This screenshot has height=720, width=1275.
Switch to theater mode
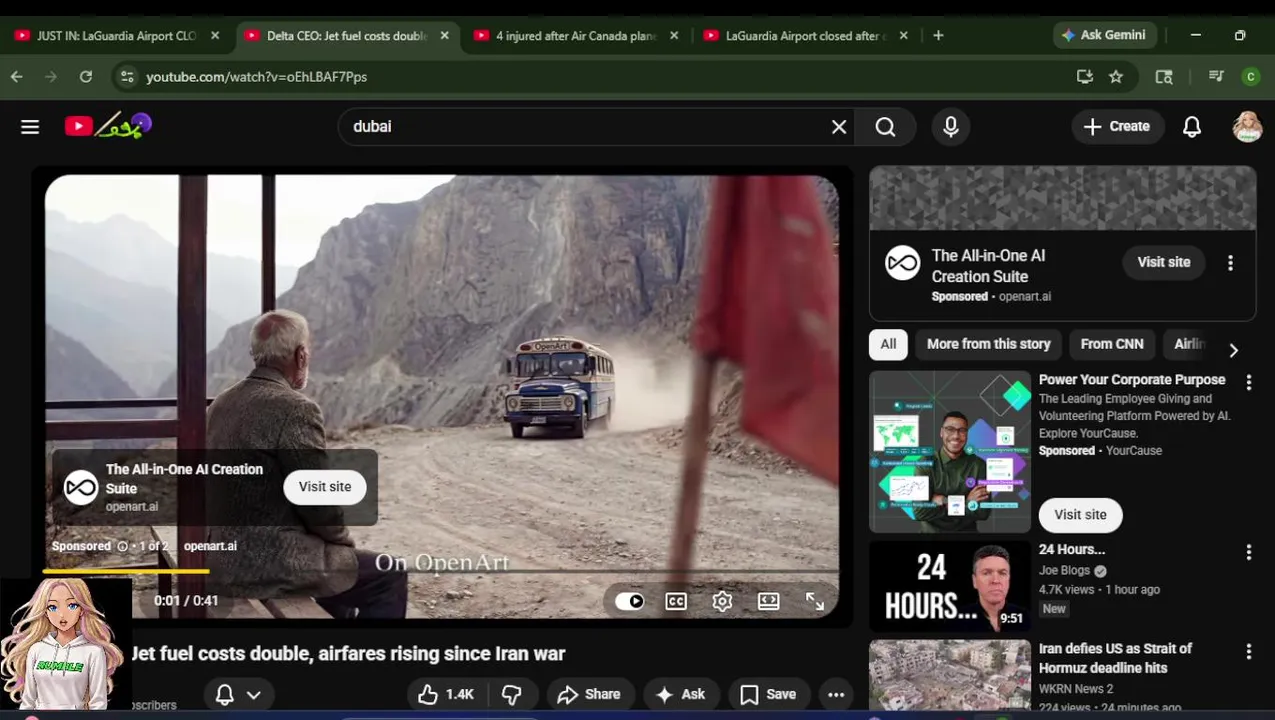[768, 601]
